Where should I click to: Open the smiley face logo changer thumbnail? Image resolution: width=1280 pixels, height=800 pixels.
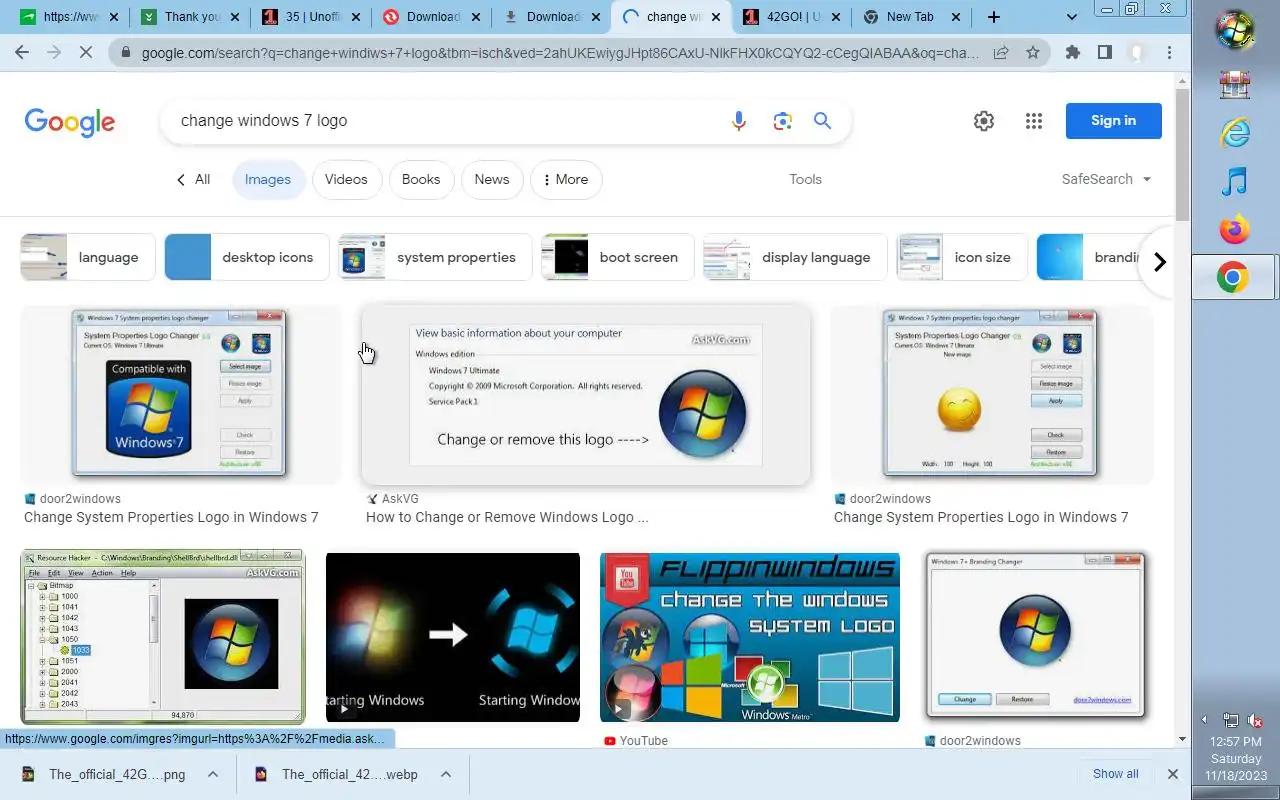point(991,395)
